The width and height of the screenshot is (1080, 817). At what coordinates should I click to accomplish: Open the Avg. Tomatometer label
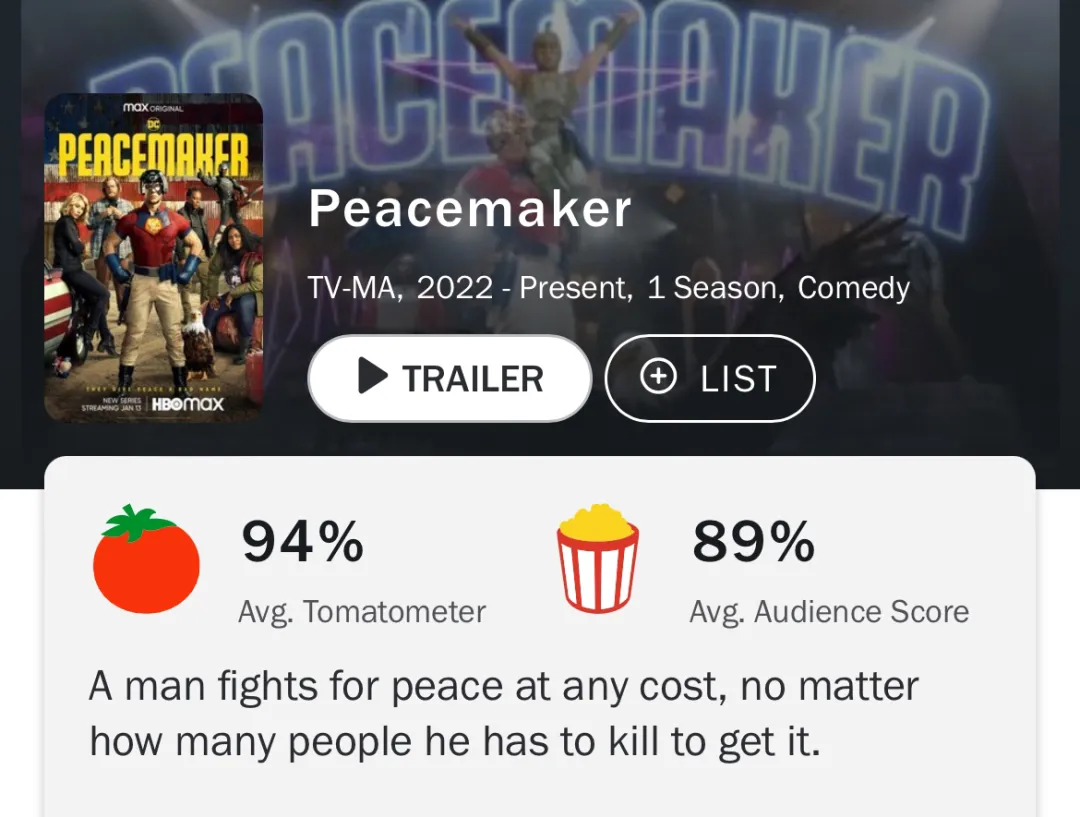(x=362, y=611)
